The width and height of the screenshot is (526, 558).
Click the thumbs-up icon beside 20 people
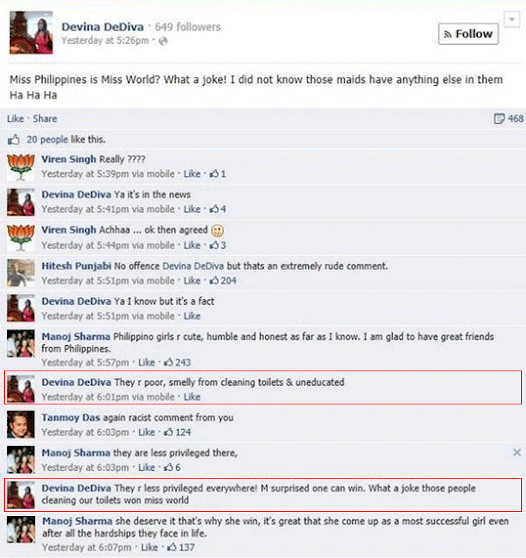coord(14,140)
